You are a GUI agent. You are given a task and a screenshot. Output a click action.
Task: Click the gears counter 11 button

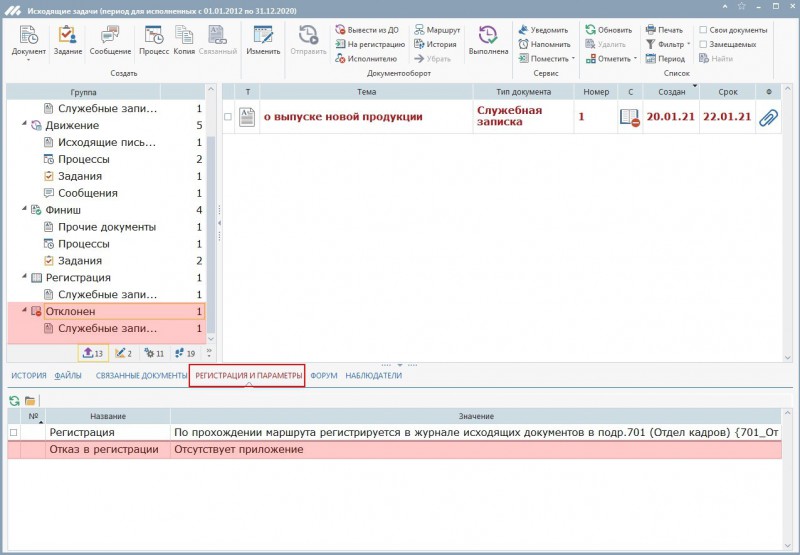(x=154, y=353)
